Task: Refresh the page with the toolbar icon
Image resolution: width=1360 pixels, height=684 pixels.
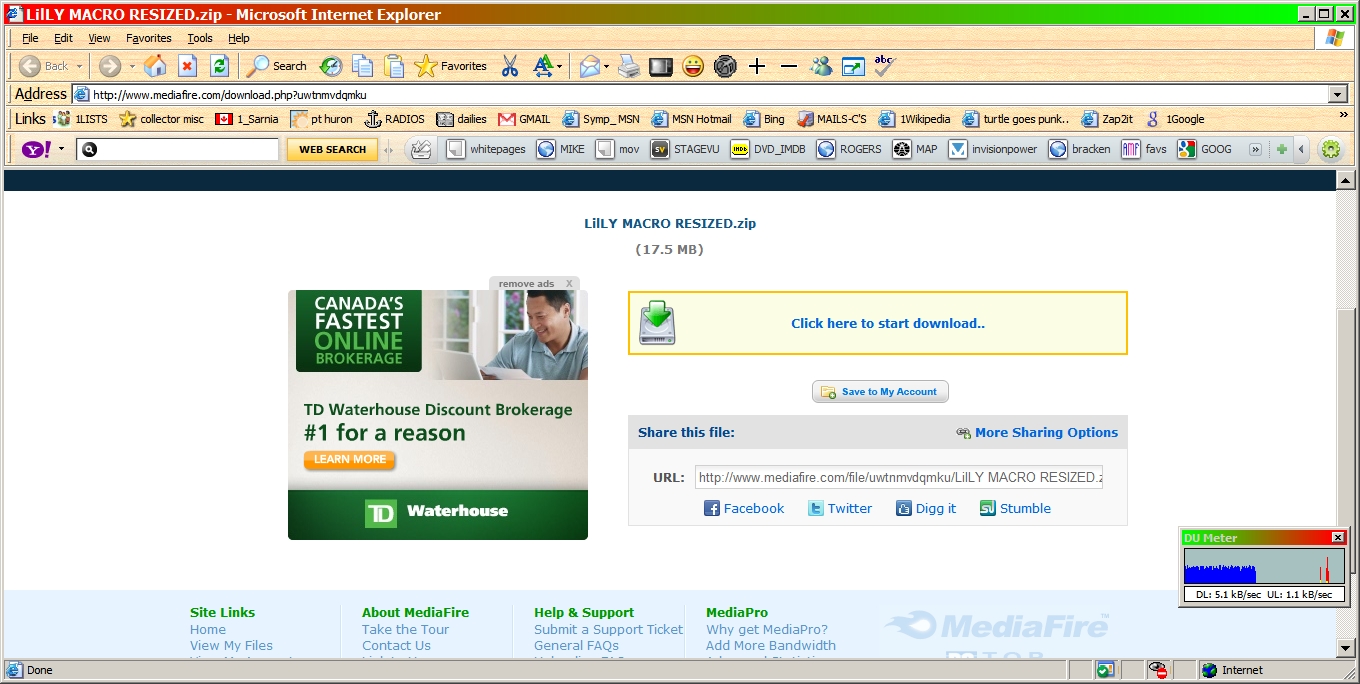Action: click(219, 66)
